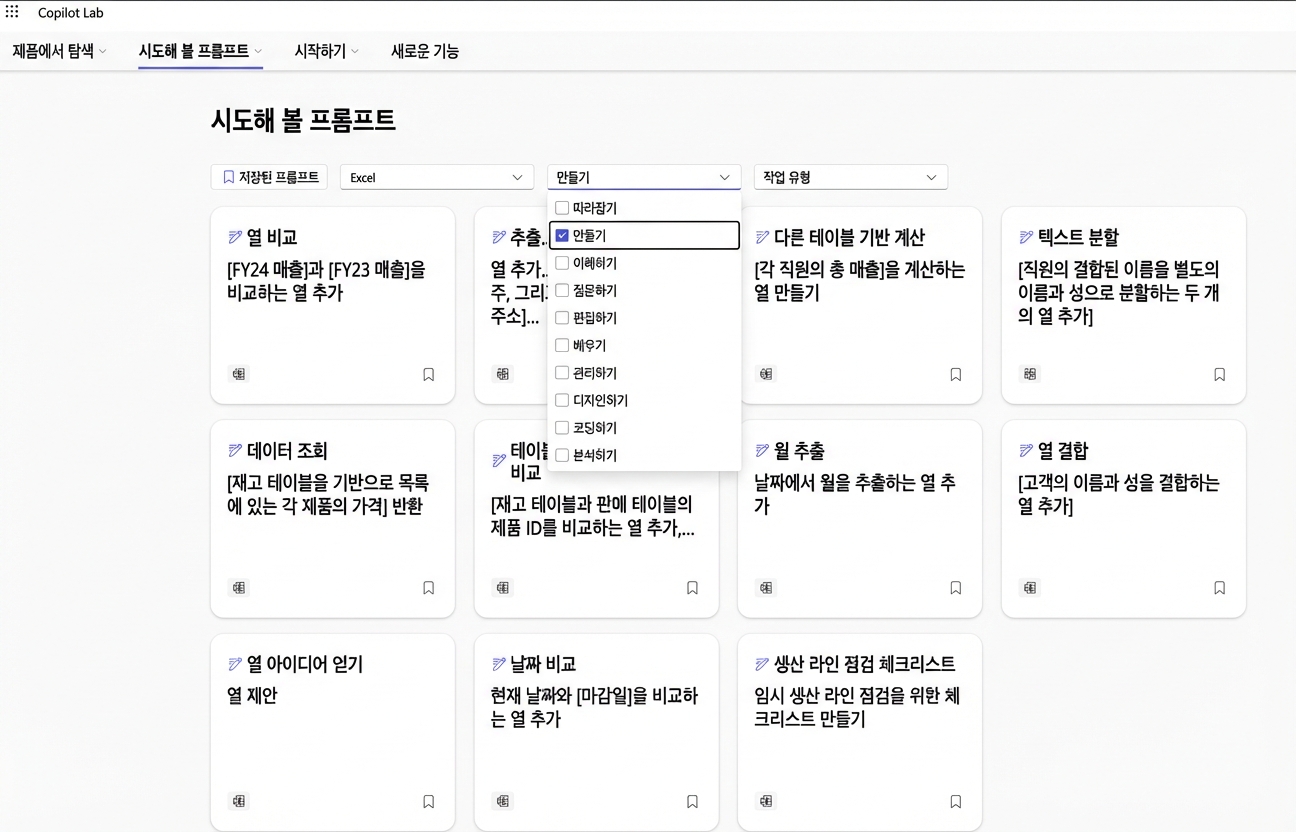The image size is (1296, 832).
Task: Check the 따라잡기 checkbox
Action: 562,208
